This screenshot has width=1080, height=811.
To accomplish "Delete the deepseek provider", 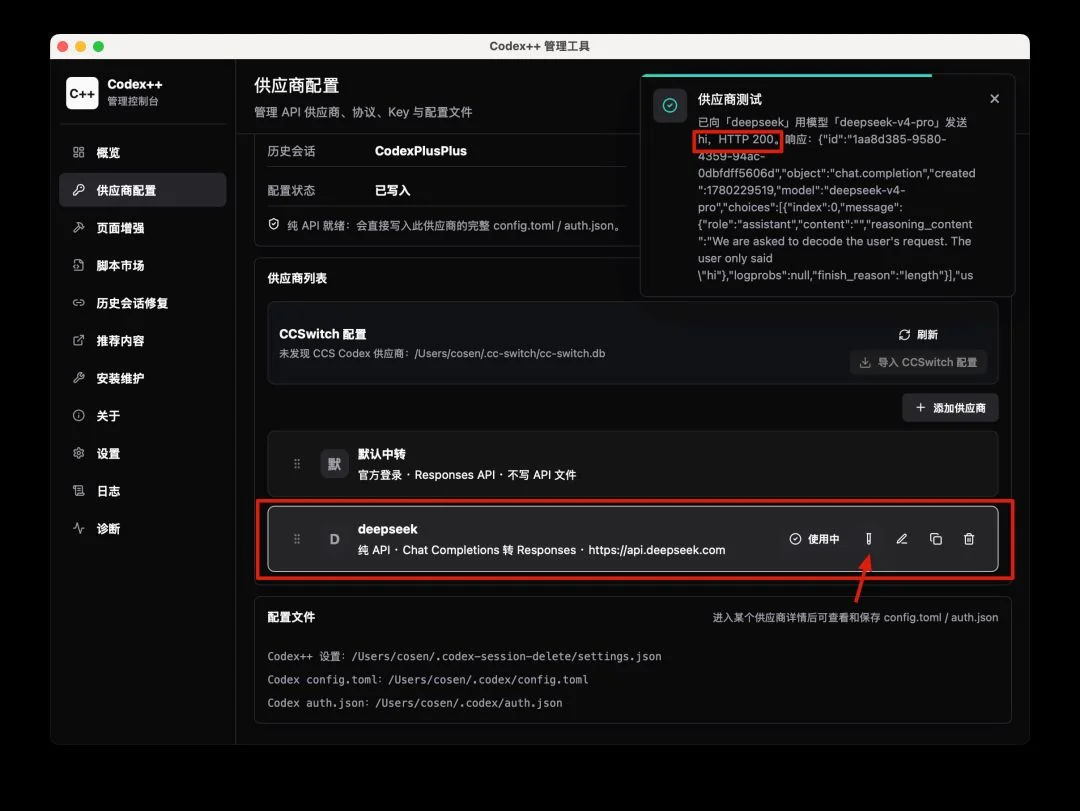I will [969, 539].
